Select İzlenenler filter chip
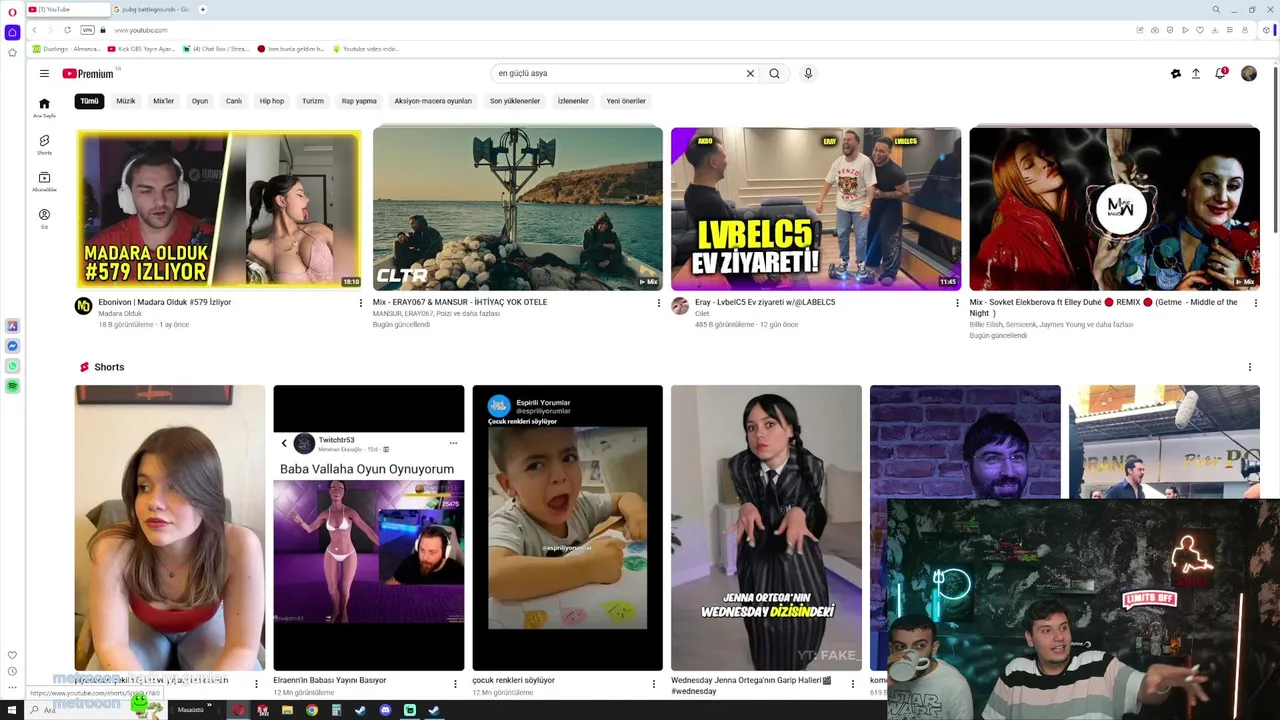The width and height of the screenshot is (1280, 720). 573,101
